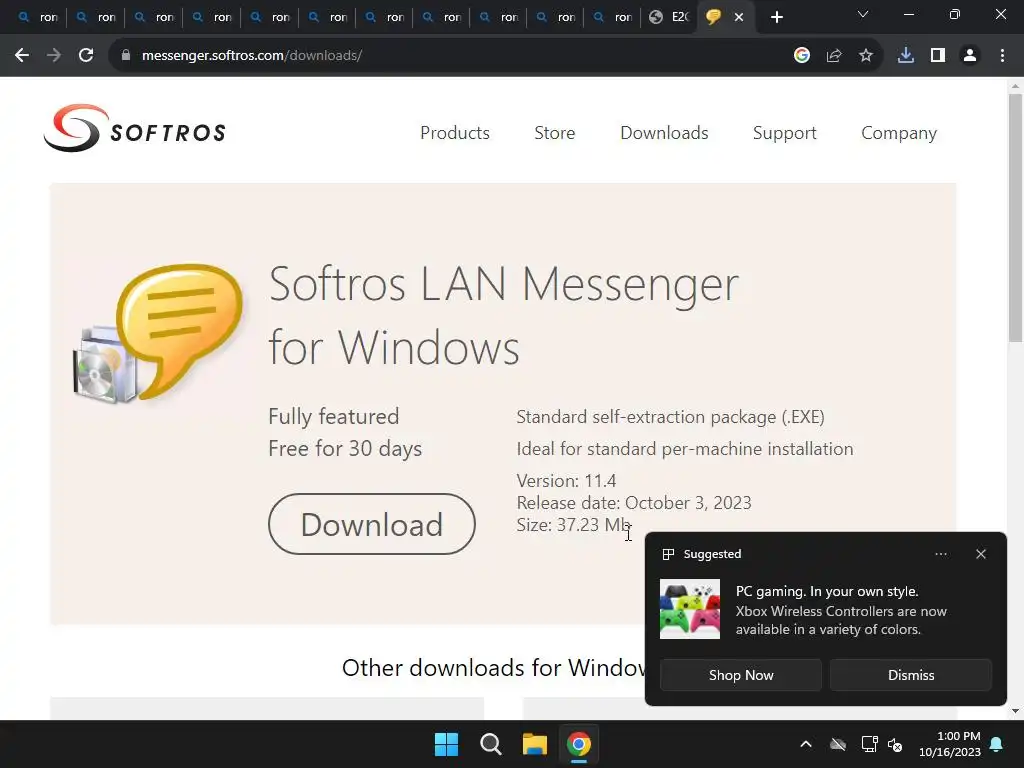
Task: Click the Softros LAN Messenger heading
Action: click(x=504, y=315)
